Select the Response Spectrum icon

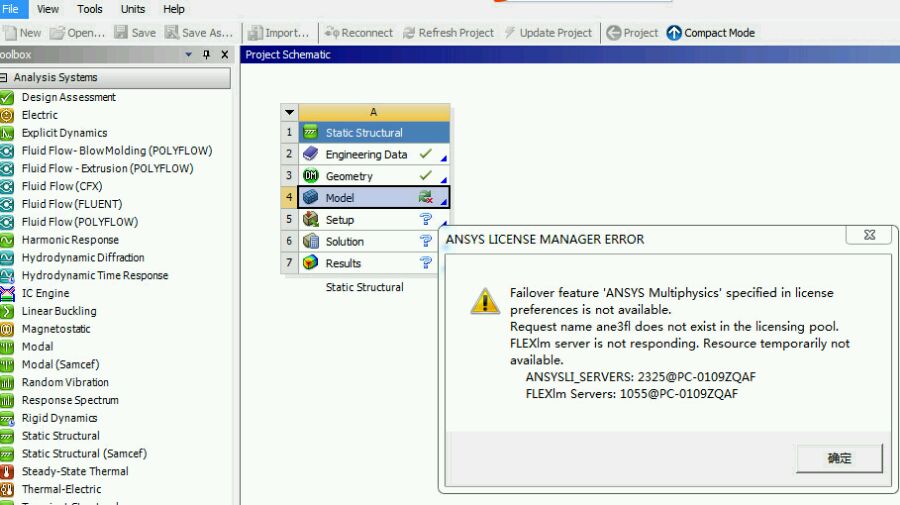coord(7,400)
